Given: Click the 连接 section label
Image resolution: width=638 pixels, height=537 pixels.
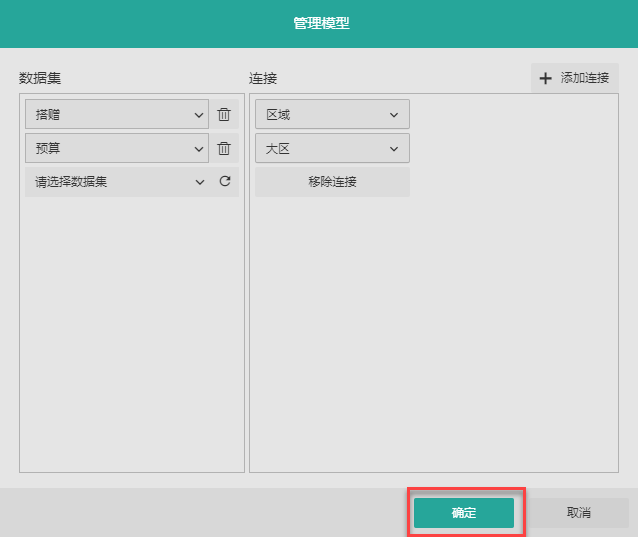Looking at the screenshot, I should coord(263,78).
